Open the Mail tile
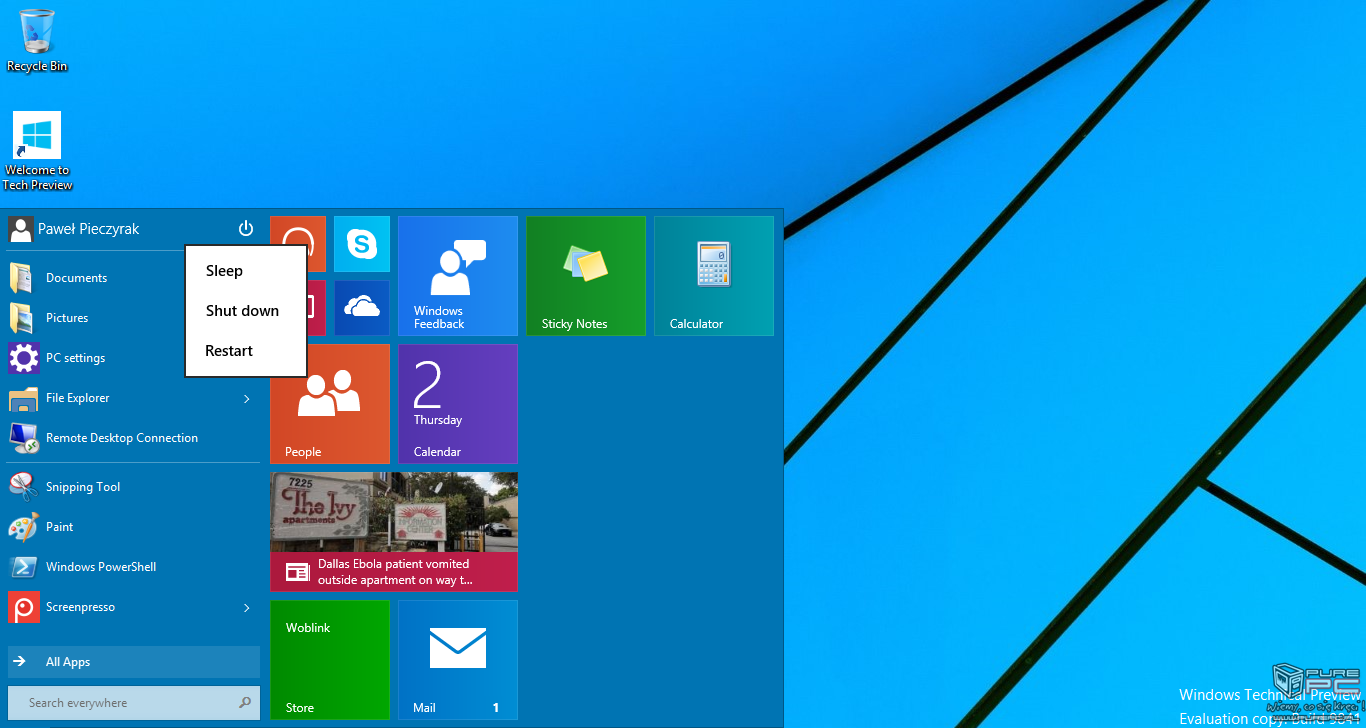The width and height of the screenshot is (1366, 728). click(457, 660)
